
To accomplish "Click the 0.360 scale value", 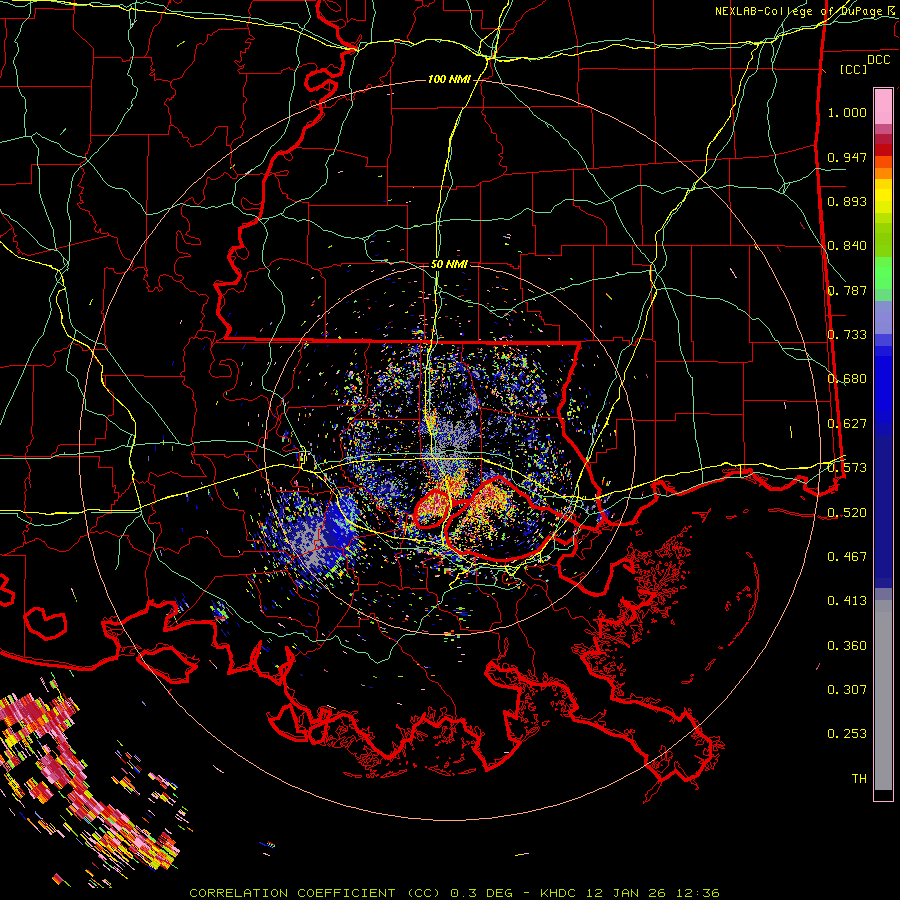I will 847,646.
